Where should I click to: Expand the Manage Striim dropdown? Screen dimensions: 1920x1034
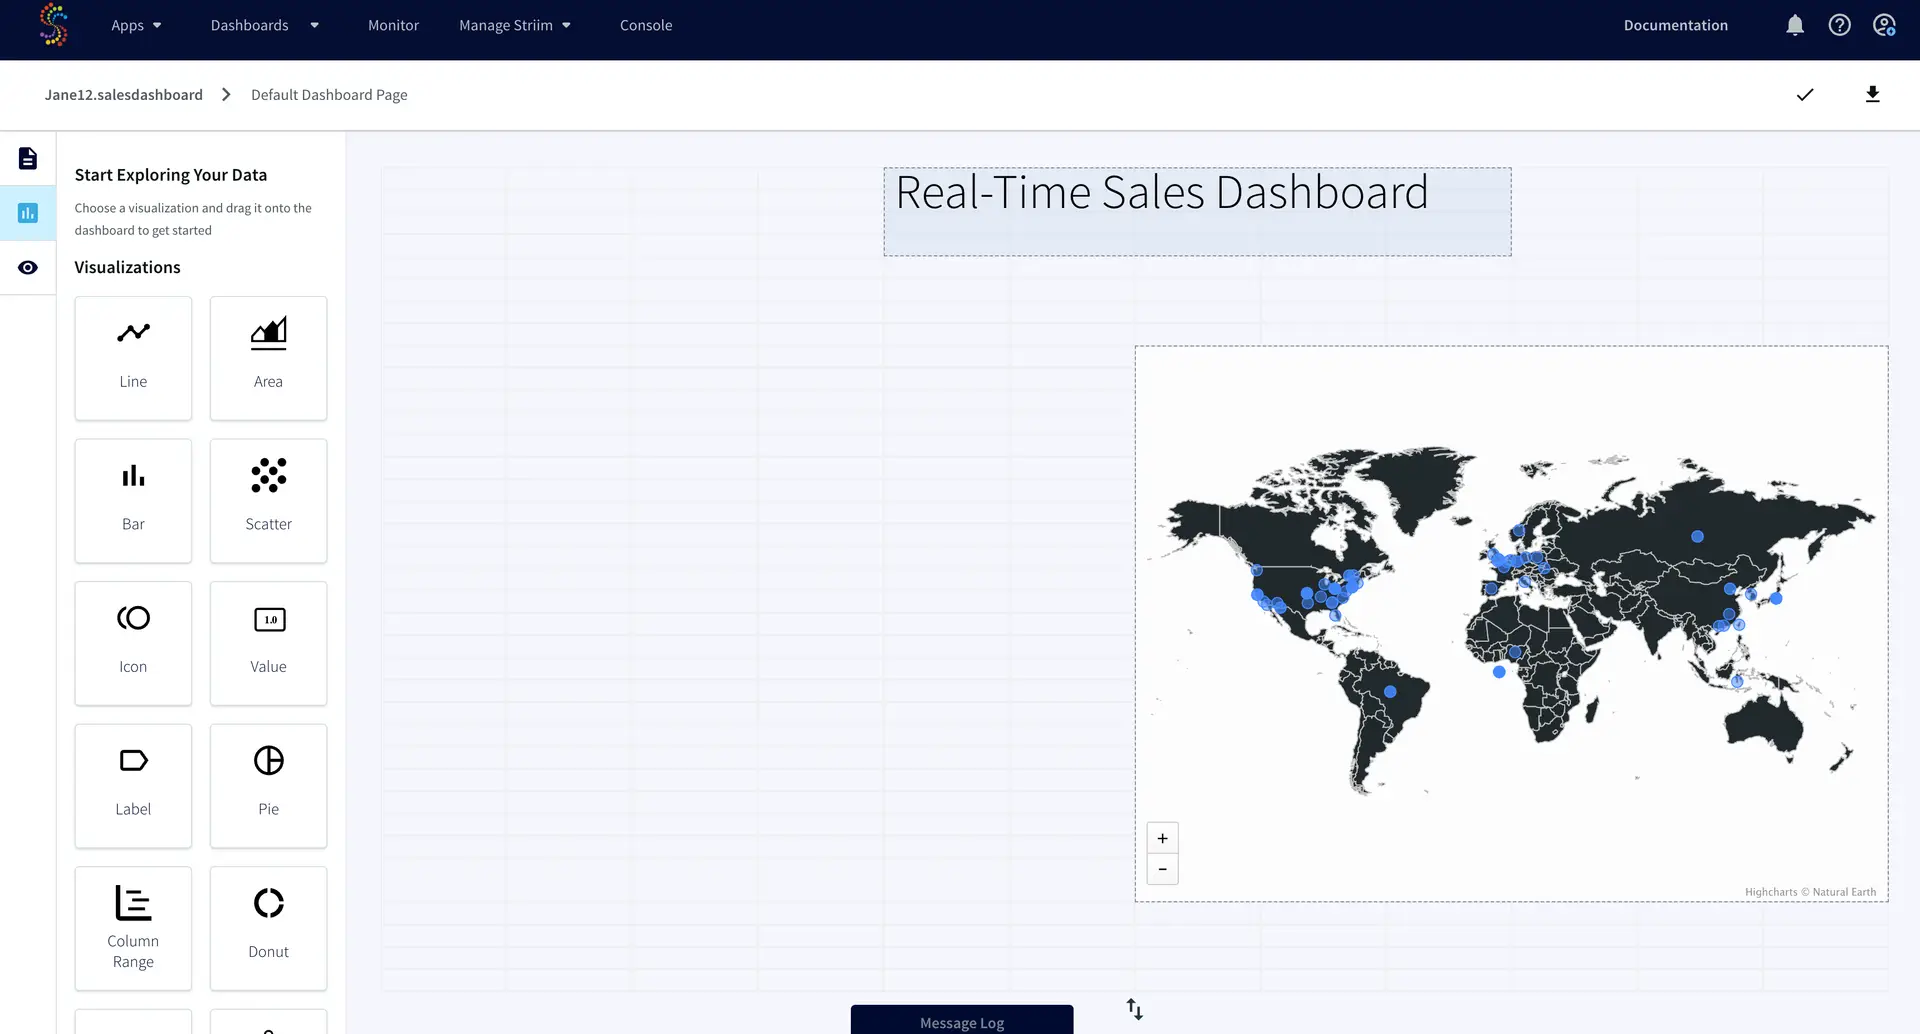514,25
